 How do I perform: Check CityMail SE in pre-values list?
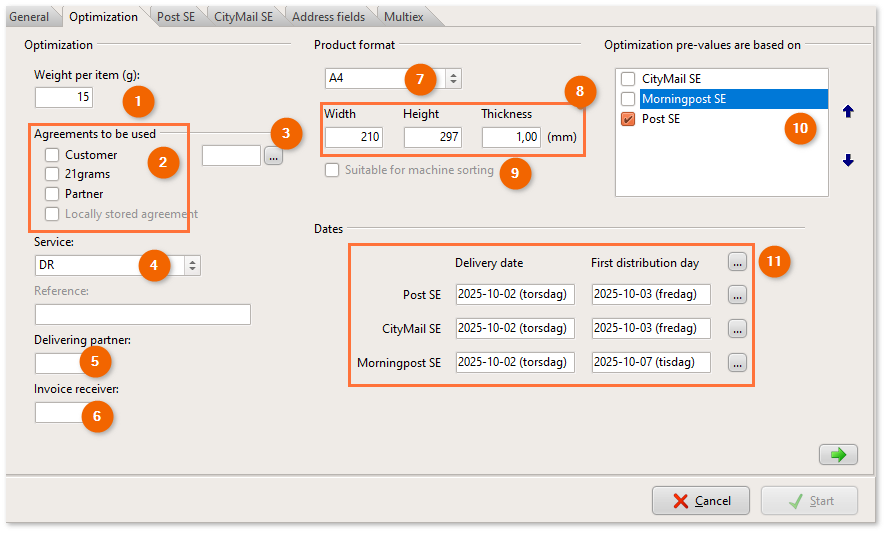pyautogui.click(x=628, y=79)
